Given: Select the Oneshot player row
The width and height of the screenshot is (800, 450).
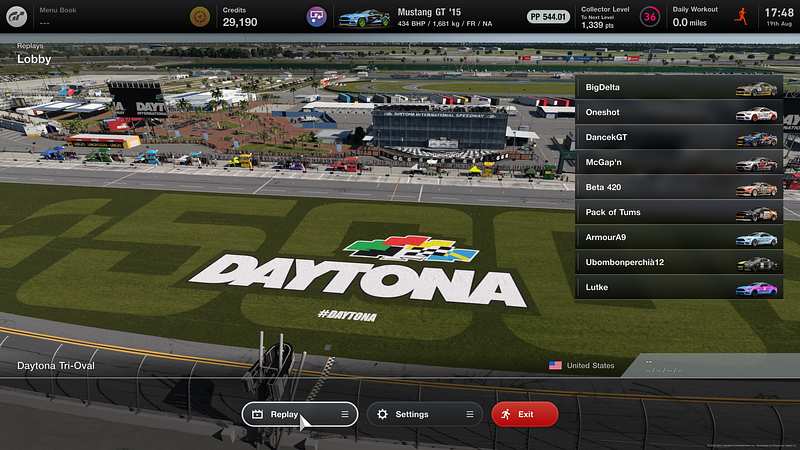Looking at the screenshot, I should click(679, 112).
